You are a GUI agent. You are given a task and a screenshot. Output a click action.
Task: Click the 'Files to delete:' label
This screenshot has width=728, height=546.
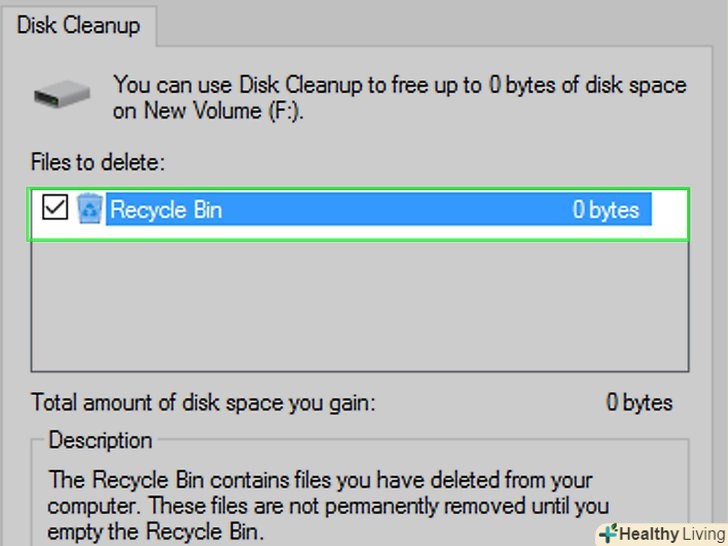(x=97, y=161)
